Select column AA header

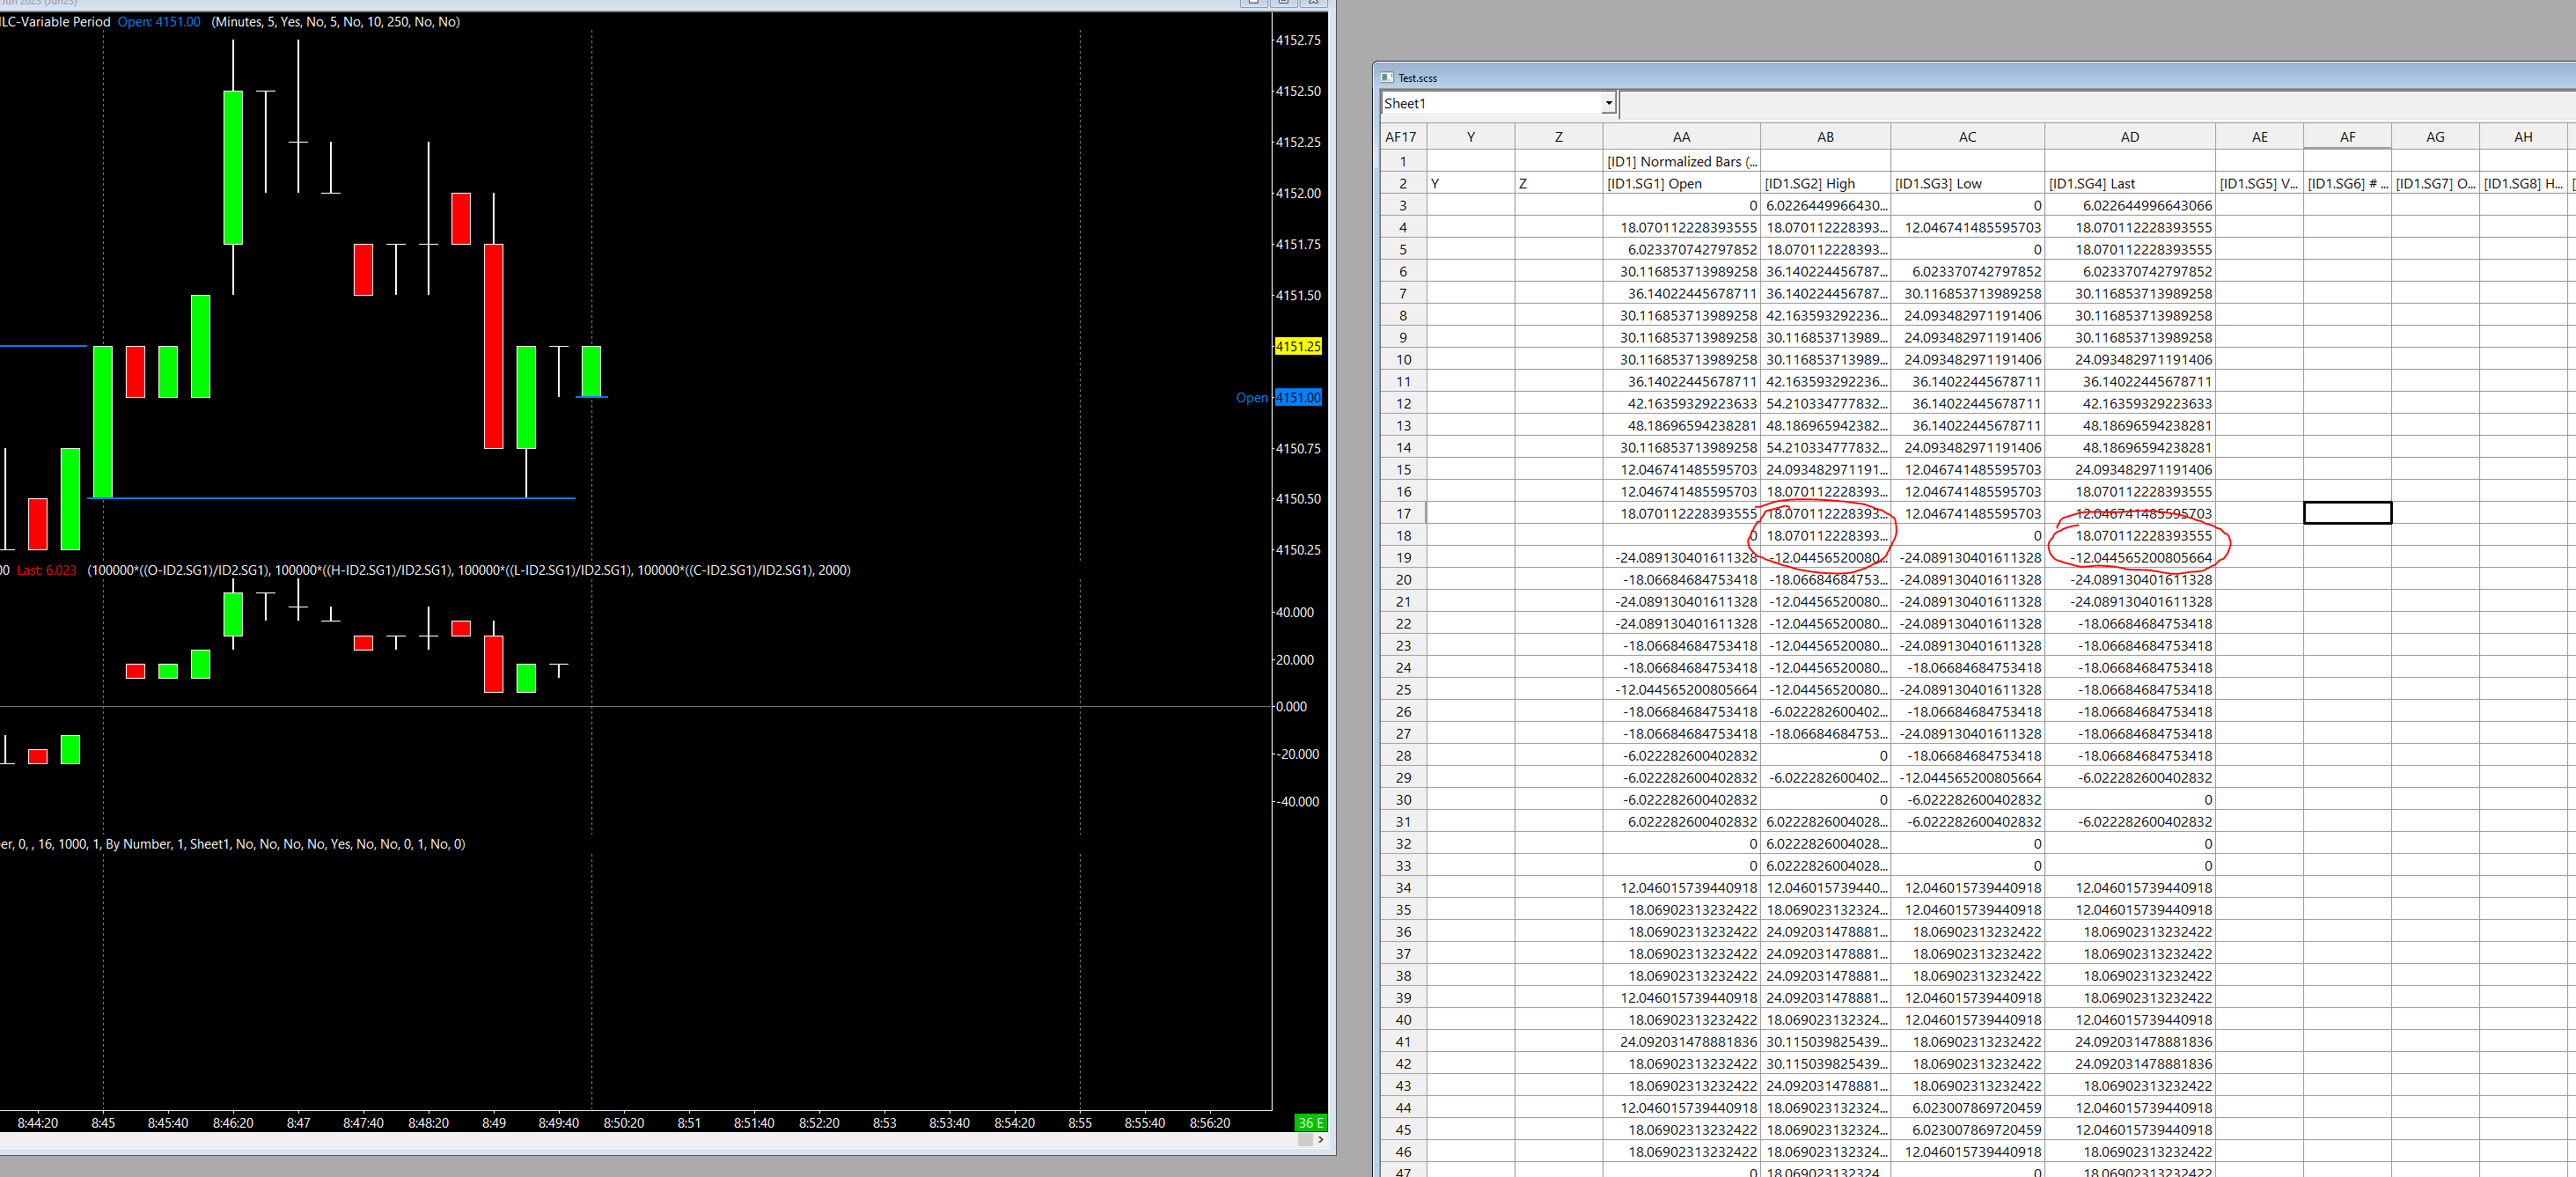click(x=1681, y=137)
